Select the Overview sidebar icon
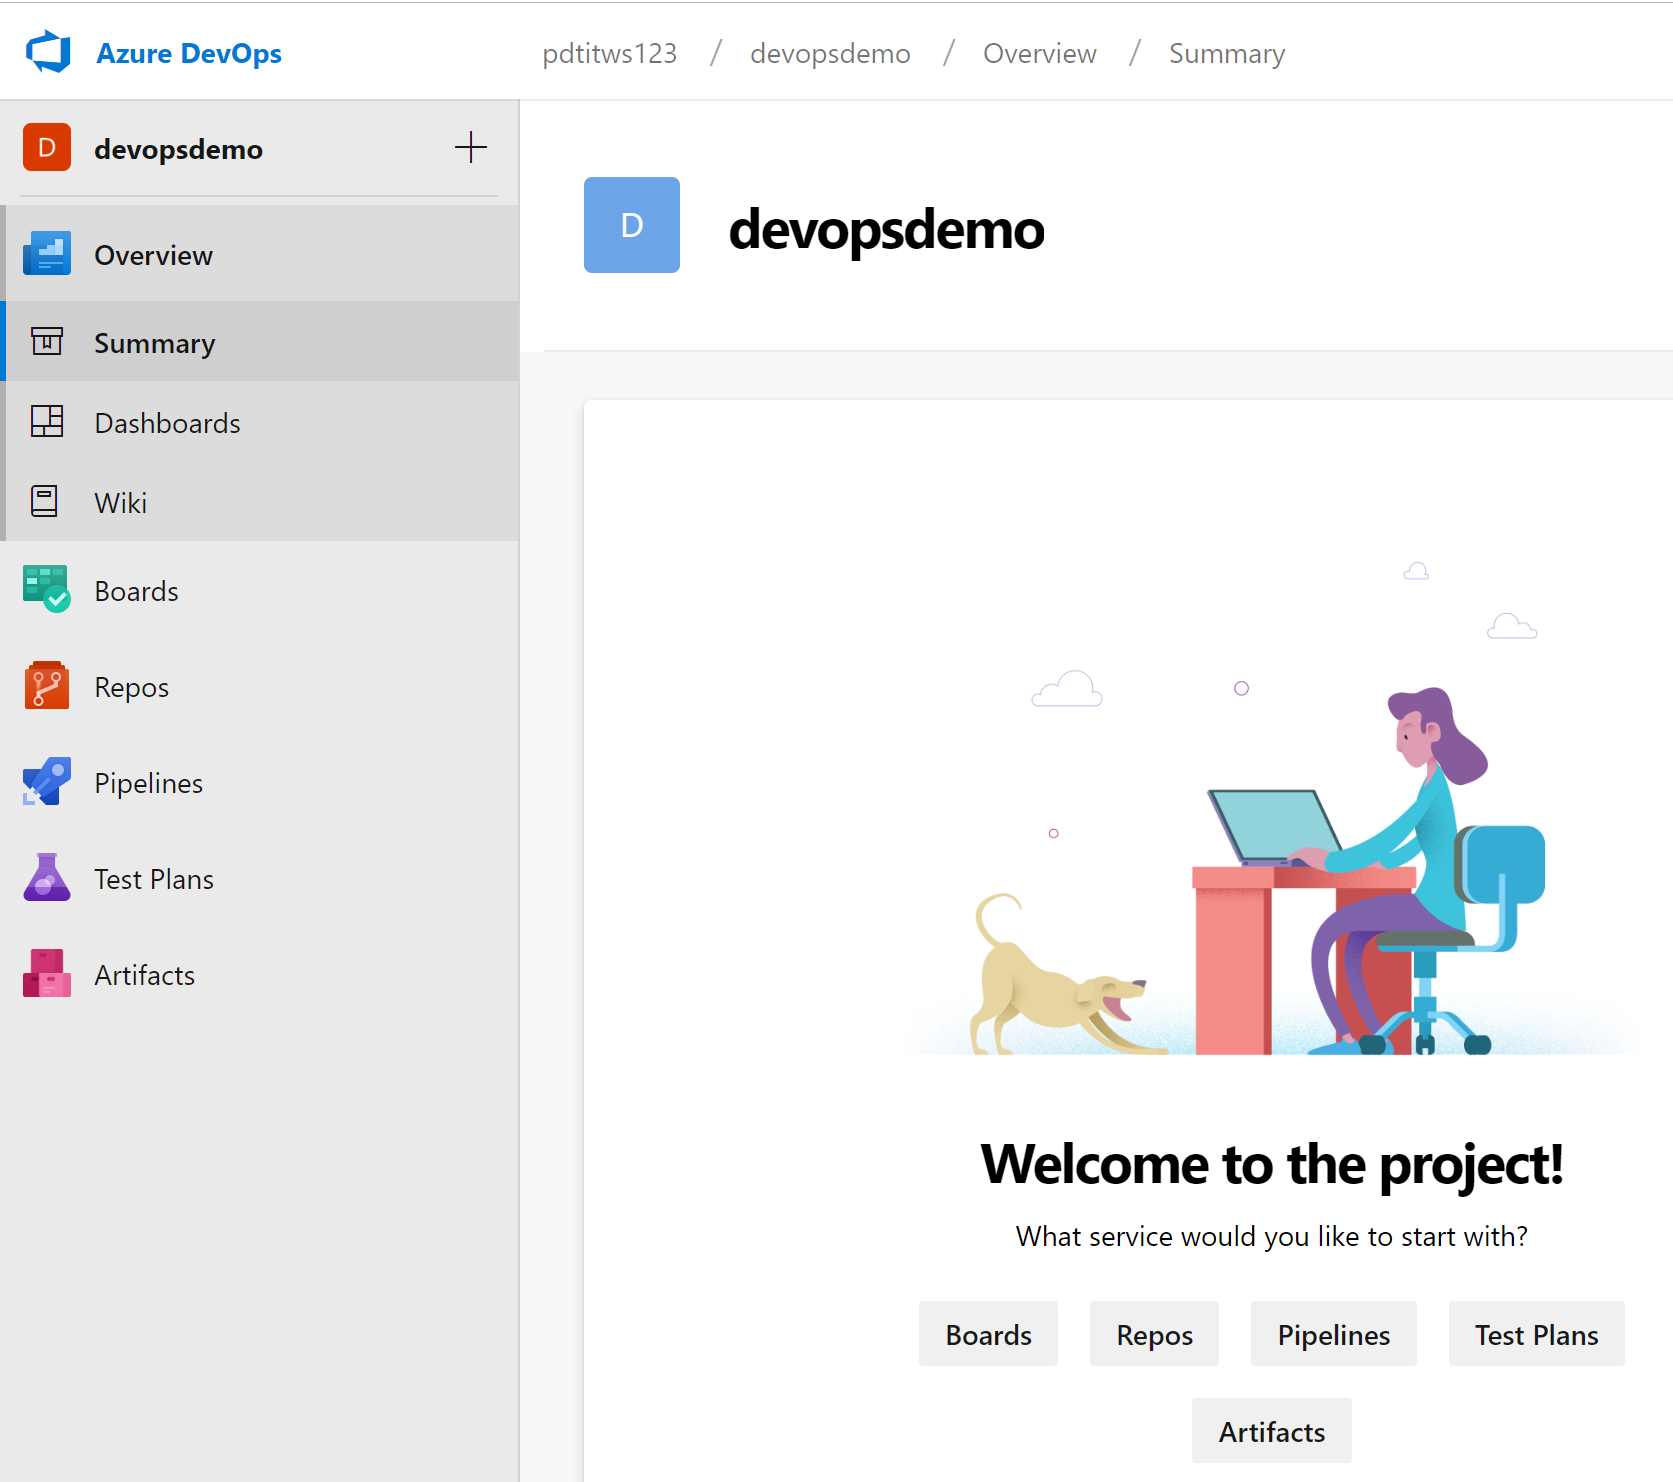The image size is (1673, 1482). pos(46,254)
